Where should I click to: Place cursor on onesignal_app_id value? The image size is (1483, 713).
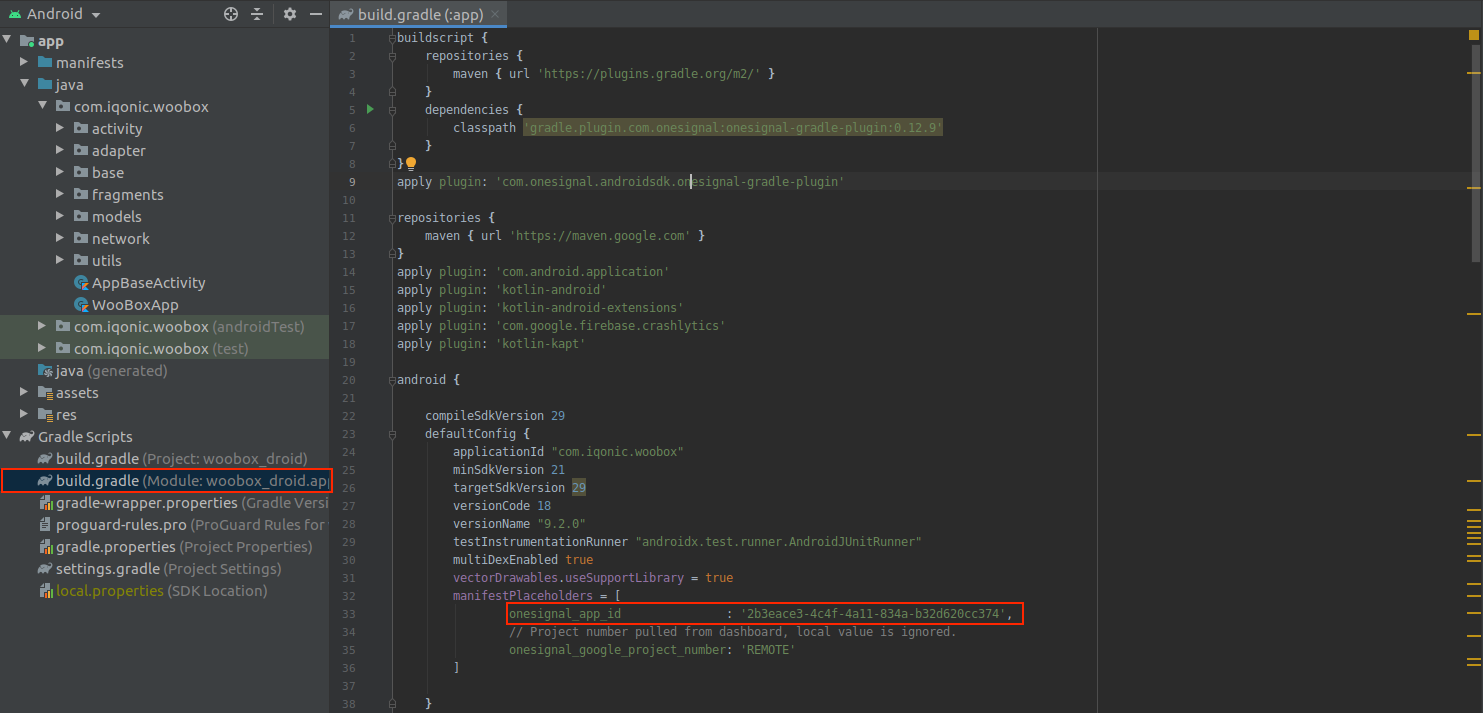[x=873, y=614]
